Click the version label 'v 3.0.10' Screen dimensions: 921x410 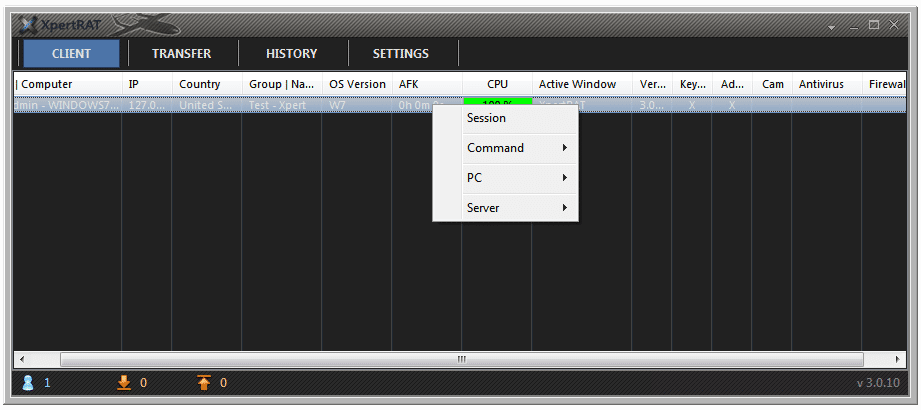click(878, 383)
